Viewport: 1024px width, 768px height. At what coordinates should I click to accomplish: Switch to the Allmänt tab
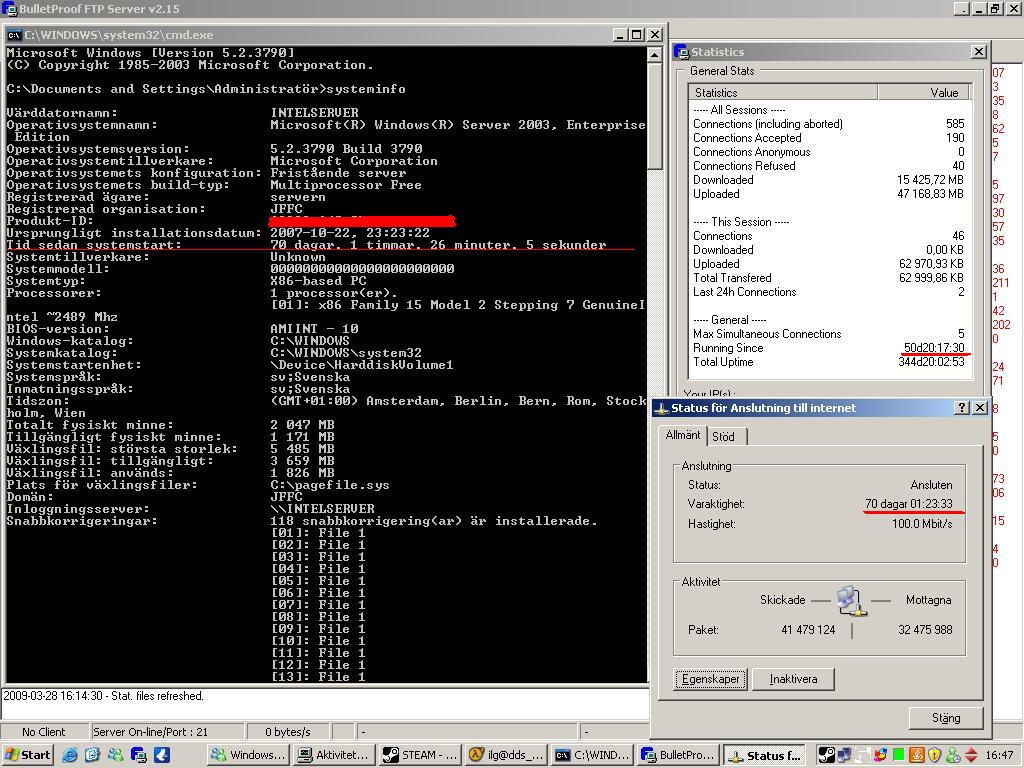tap(683, 435)
